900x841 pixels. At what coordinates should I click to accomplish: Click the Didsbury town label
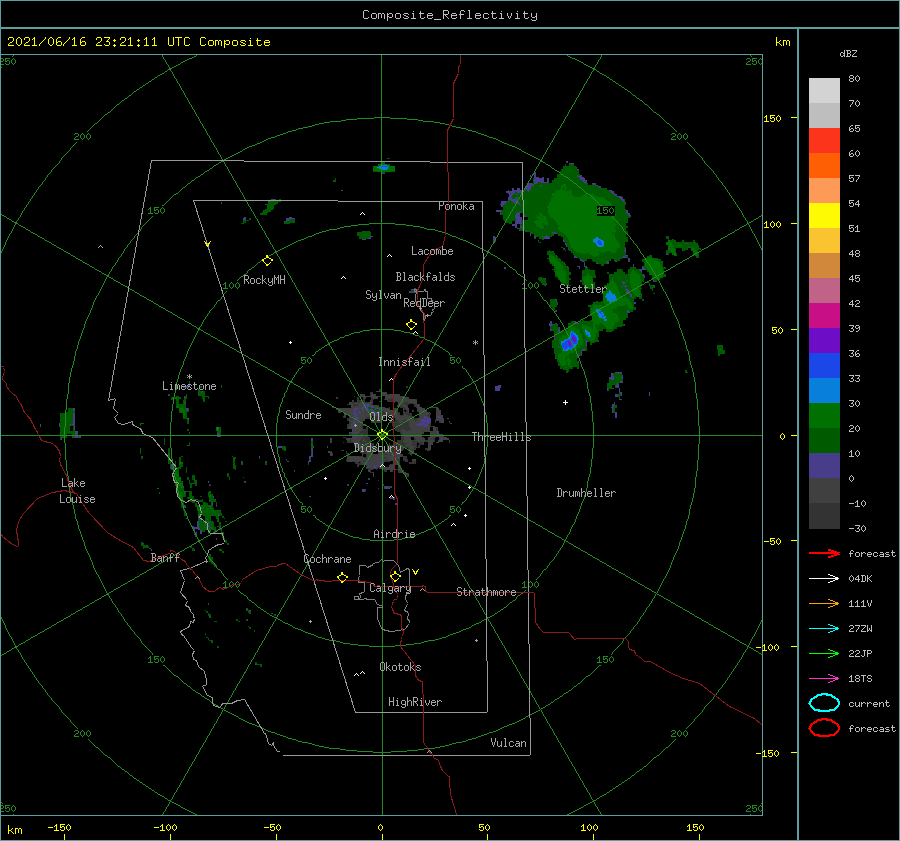(x=378, y=448)
